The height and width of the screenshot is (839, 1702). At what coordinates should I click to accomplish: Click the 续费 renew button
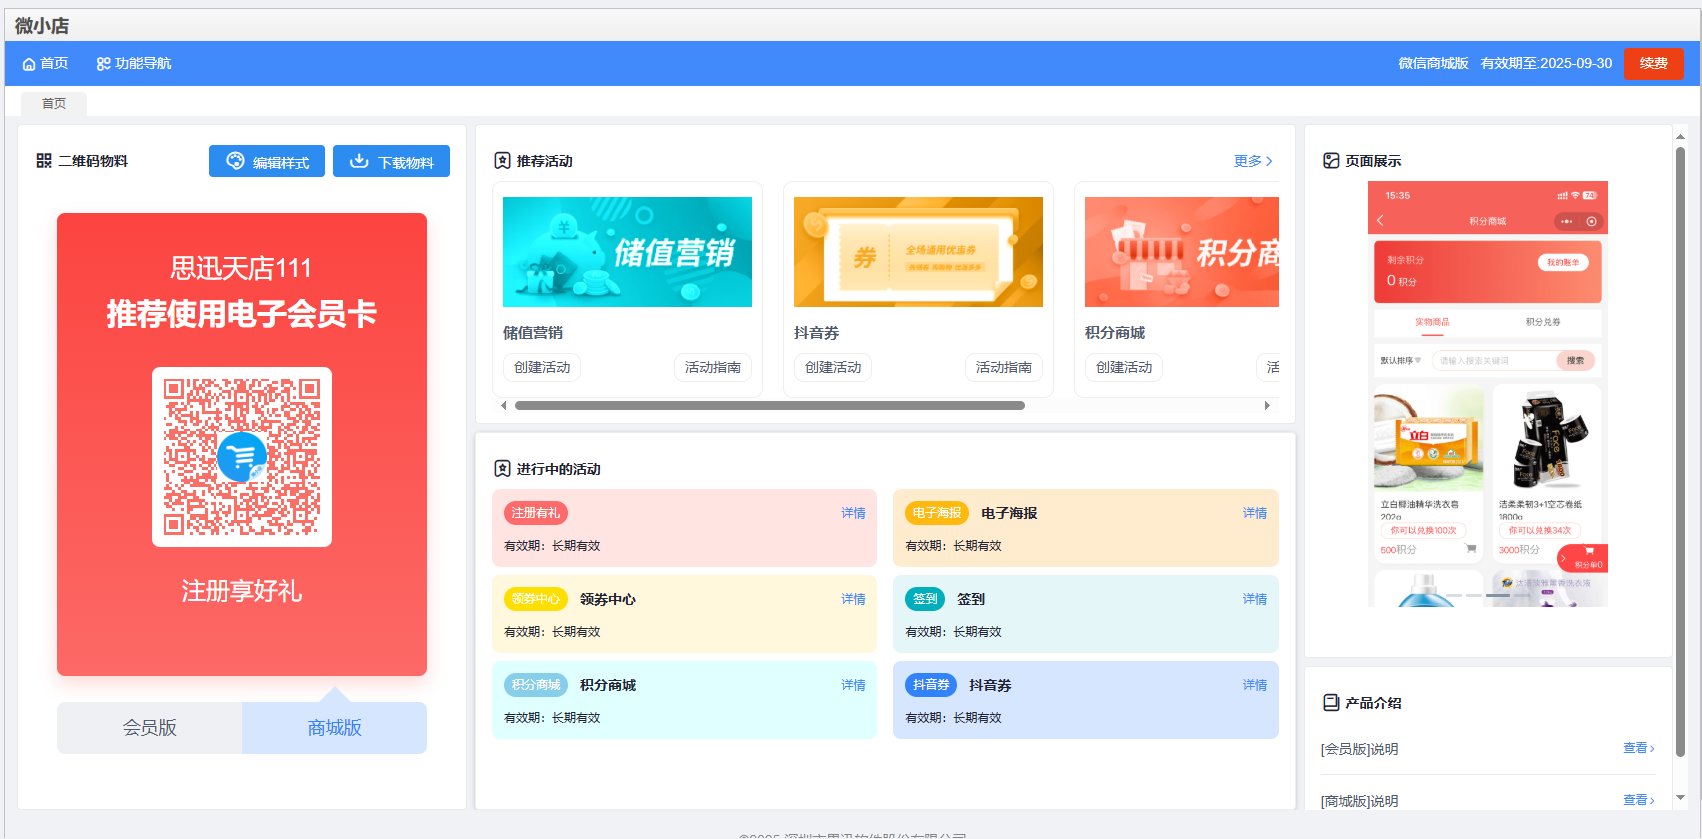pyautogui.click(x=1653, y=63)
